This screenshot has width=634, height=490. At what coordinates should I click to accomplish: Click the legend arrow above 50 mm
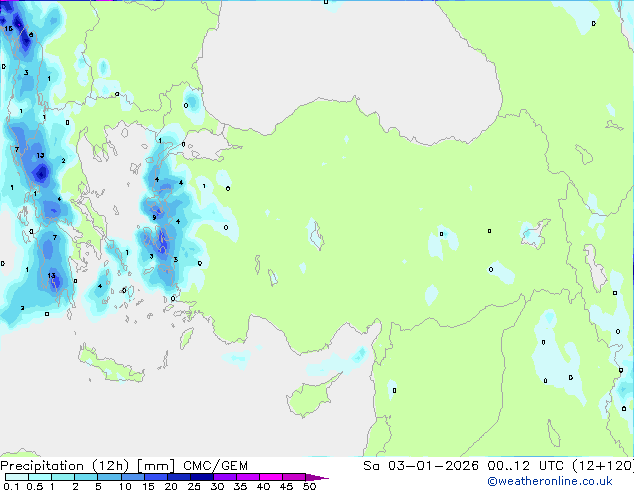(317, 477)
